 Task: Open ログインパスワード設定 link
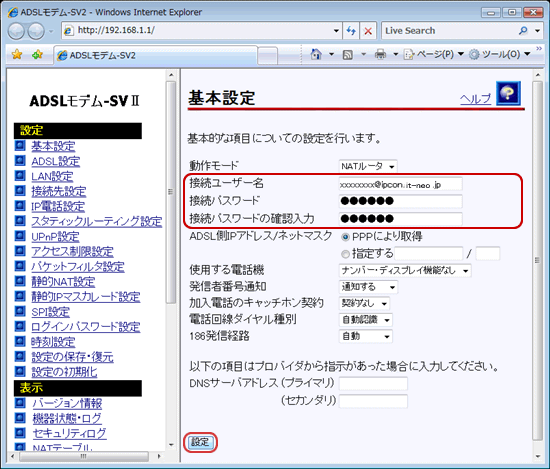(86, 327)
